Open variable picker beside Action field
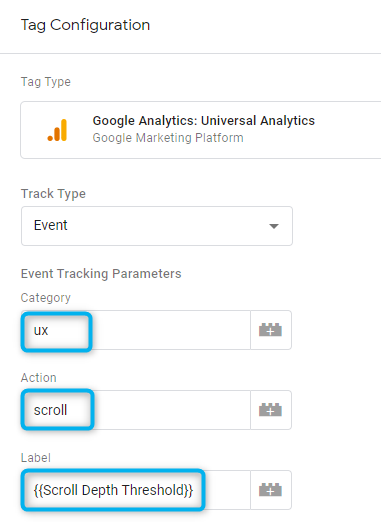Viewport: 381px width, 522px height. pyautogui.click(x=271, y=410)
